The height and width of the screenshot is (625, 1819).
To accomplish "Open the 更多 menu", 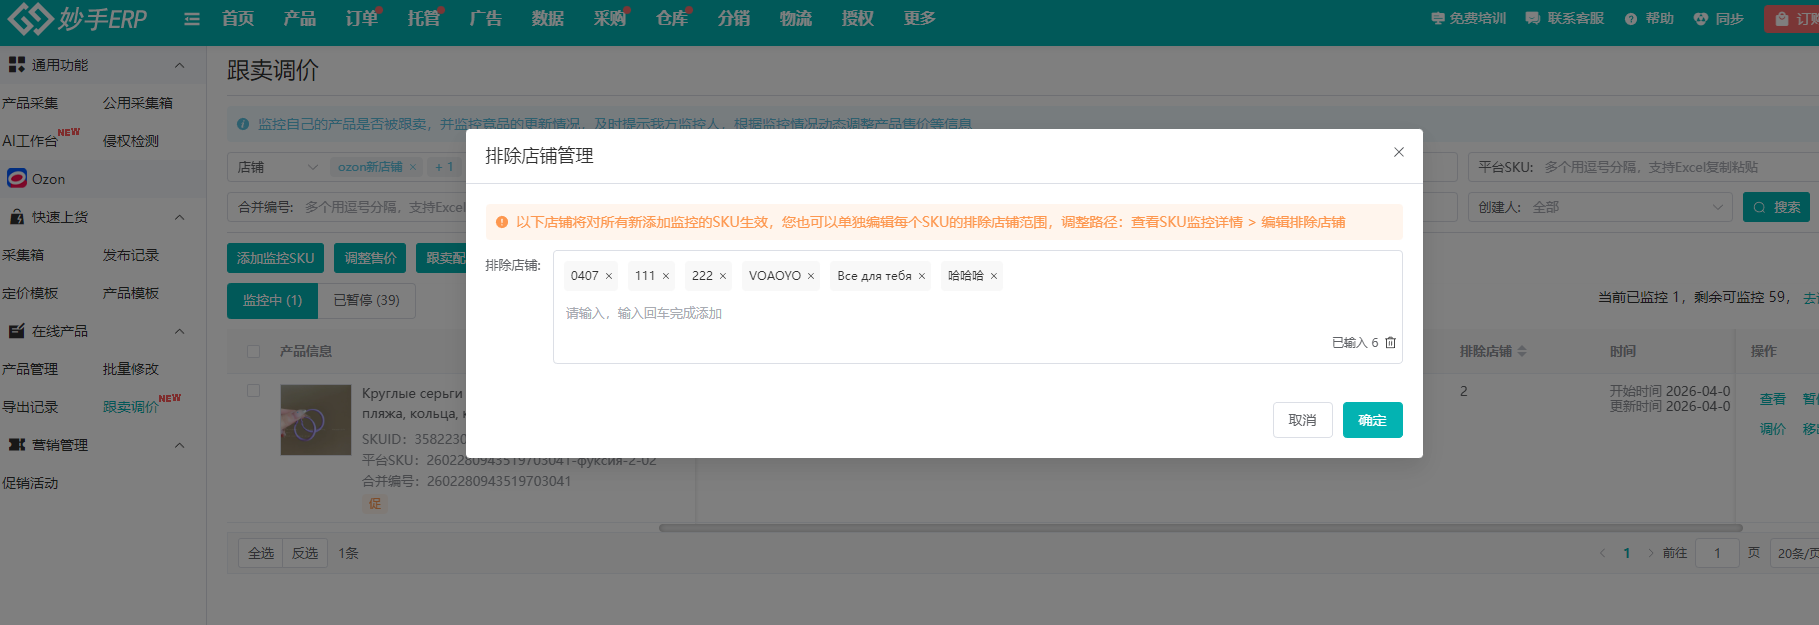I will click(920, 18).
